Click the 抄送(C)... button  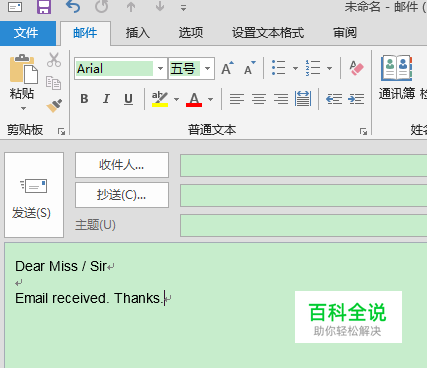pyautogui.click(x=122, y=195)
